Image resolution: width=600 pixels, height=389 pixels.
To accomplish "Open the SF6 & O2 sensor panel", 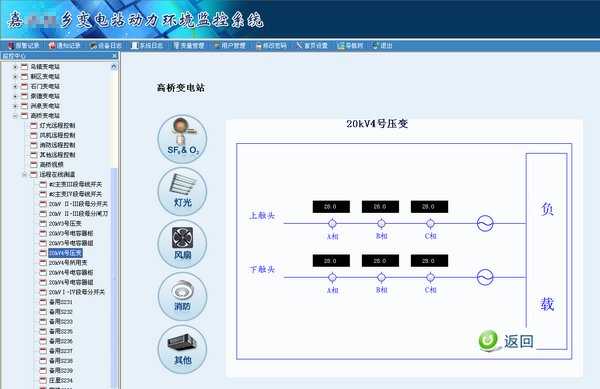I will pos(182,139).
